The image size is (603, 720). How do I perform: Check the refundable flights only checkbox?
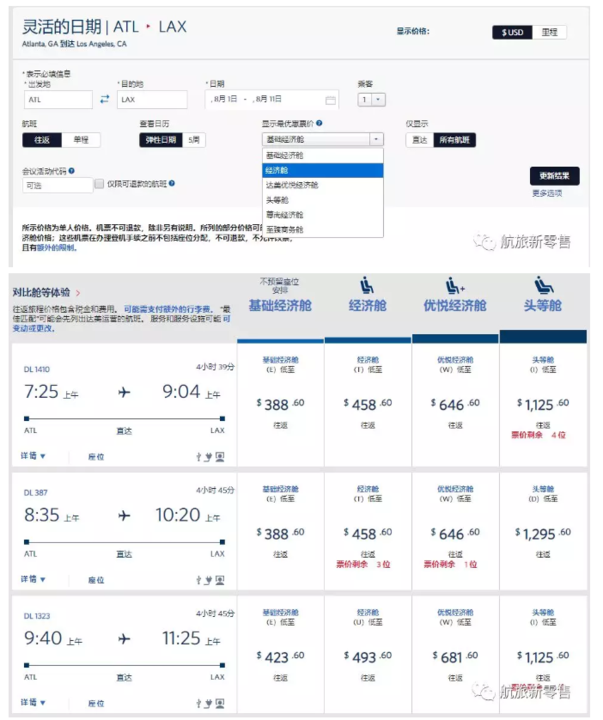click(x=99, y=184)
